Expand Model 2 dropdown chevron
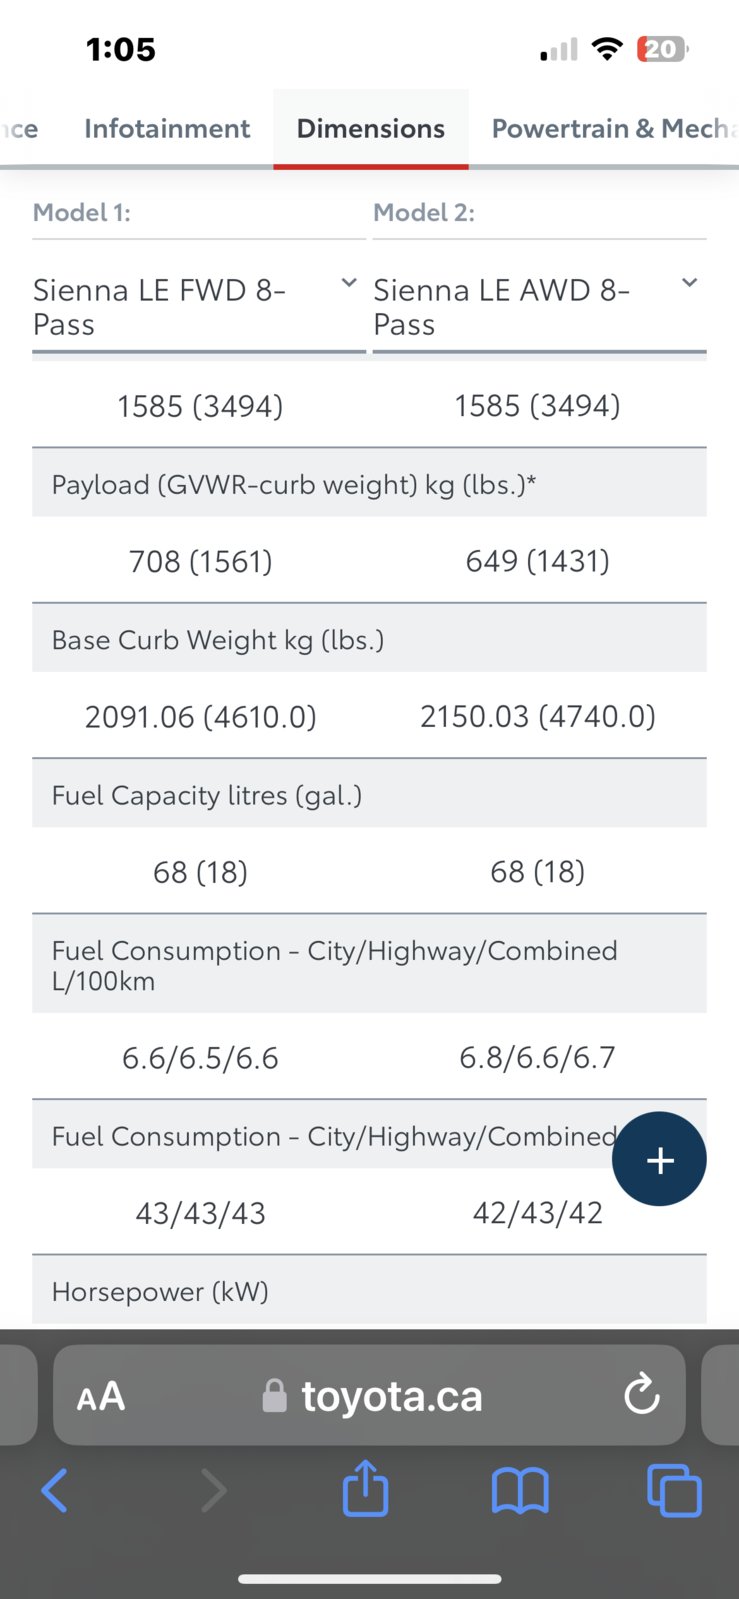 click(689, 283)
